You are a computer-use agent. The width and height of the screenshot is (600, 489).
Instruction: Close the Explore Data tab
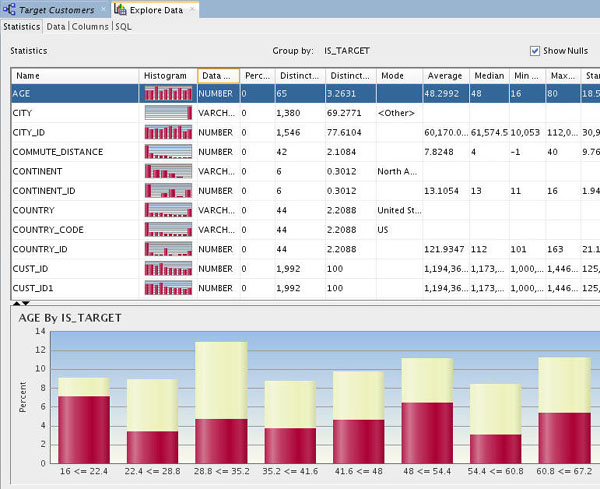click(x=191, y=9)
